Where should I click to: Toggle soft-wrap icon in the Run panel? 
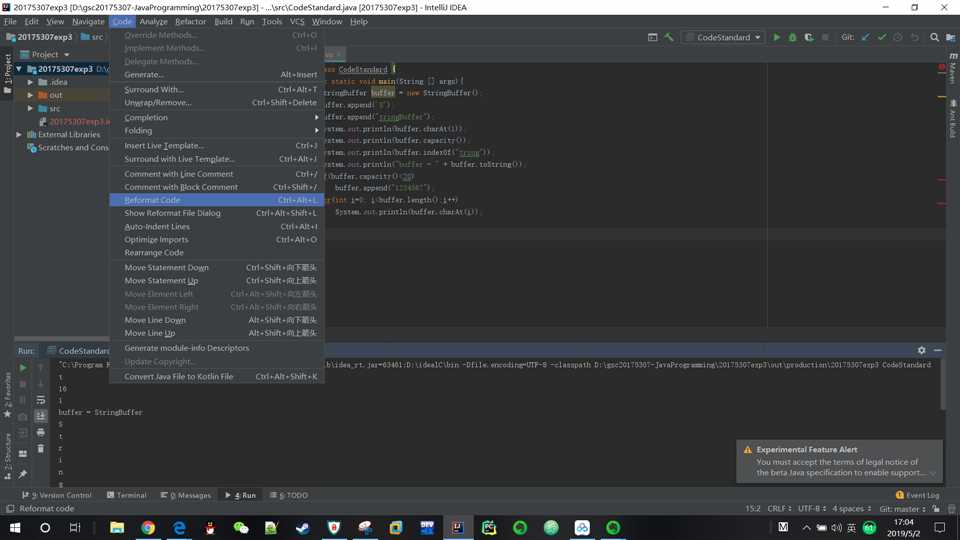click(40, 400)
